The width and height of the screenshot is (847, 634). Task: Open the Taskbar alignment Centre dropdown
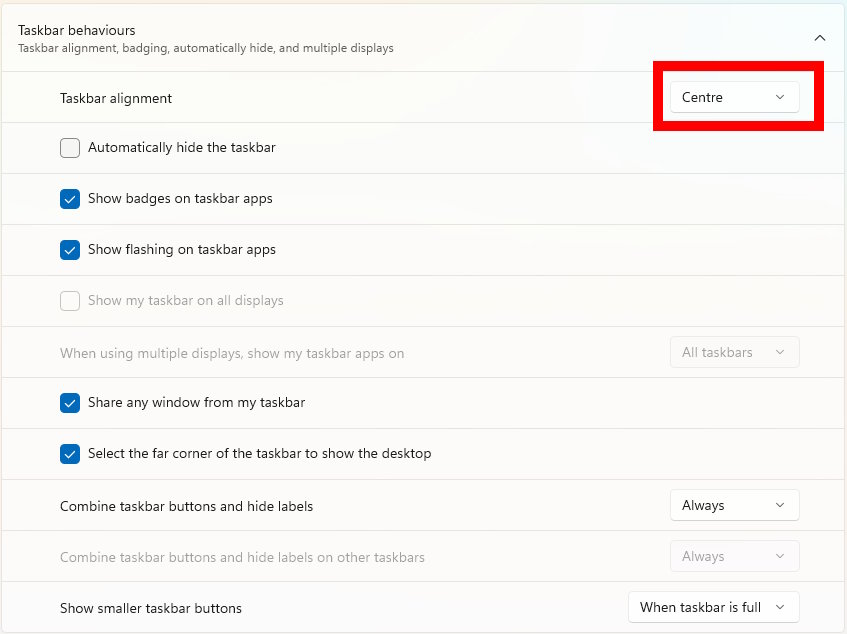pyautogui.click(x=734, y=97)
